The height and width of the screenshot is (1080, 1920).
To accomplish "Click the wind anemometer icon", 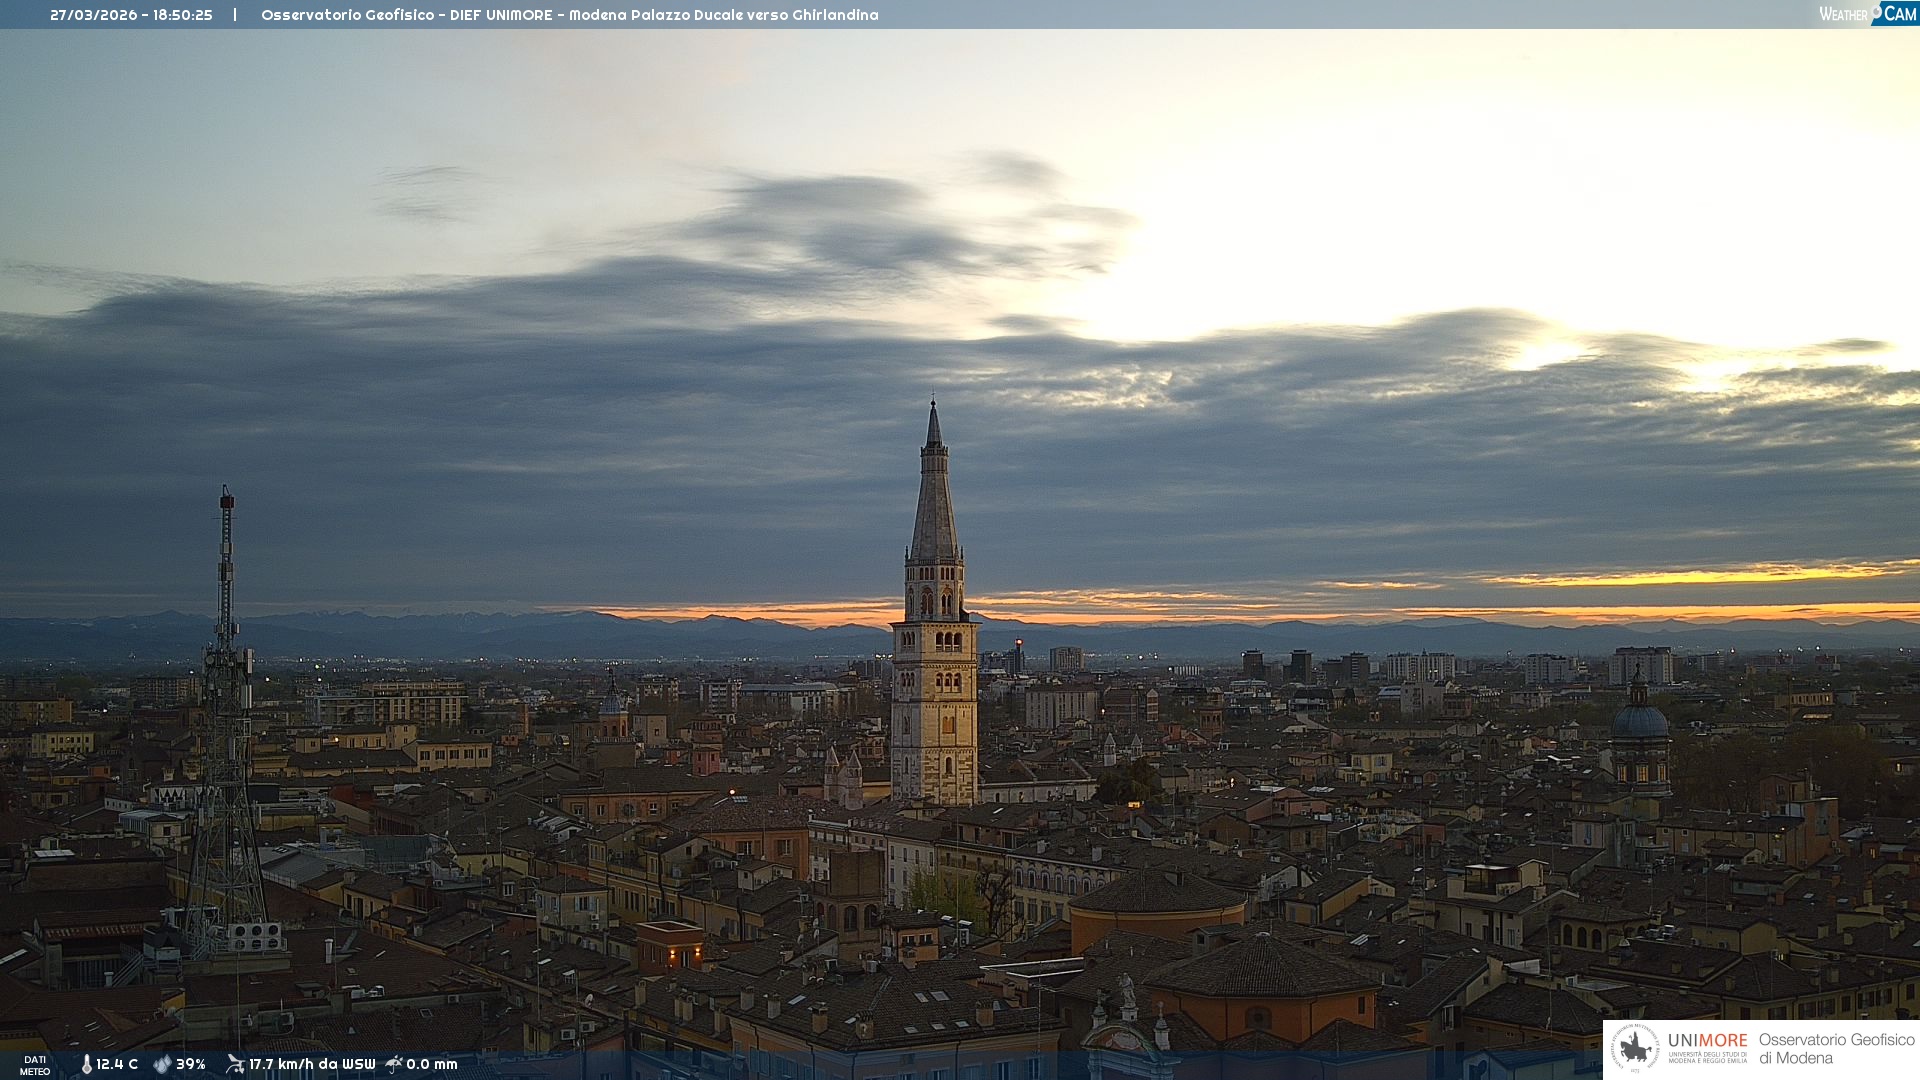I will point(235,1064).
